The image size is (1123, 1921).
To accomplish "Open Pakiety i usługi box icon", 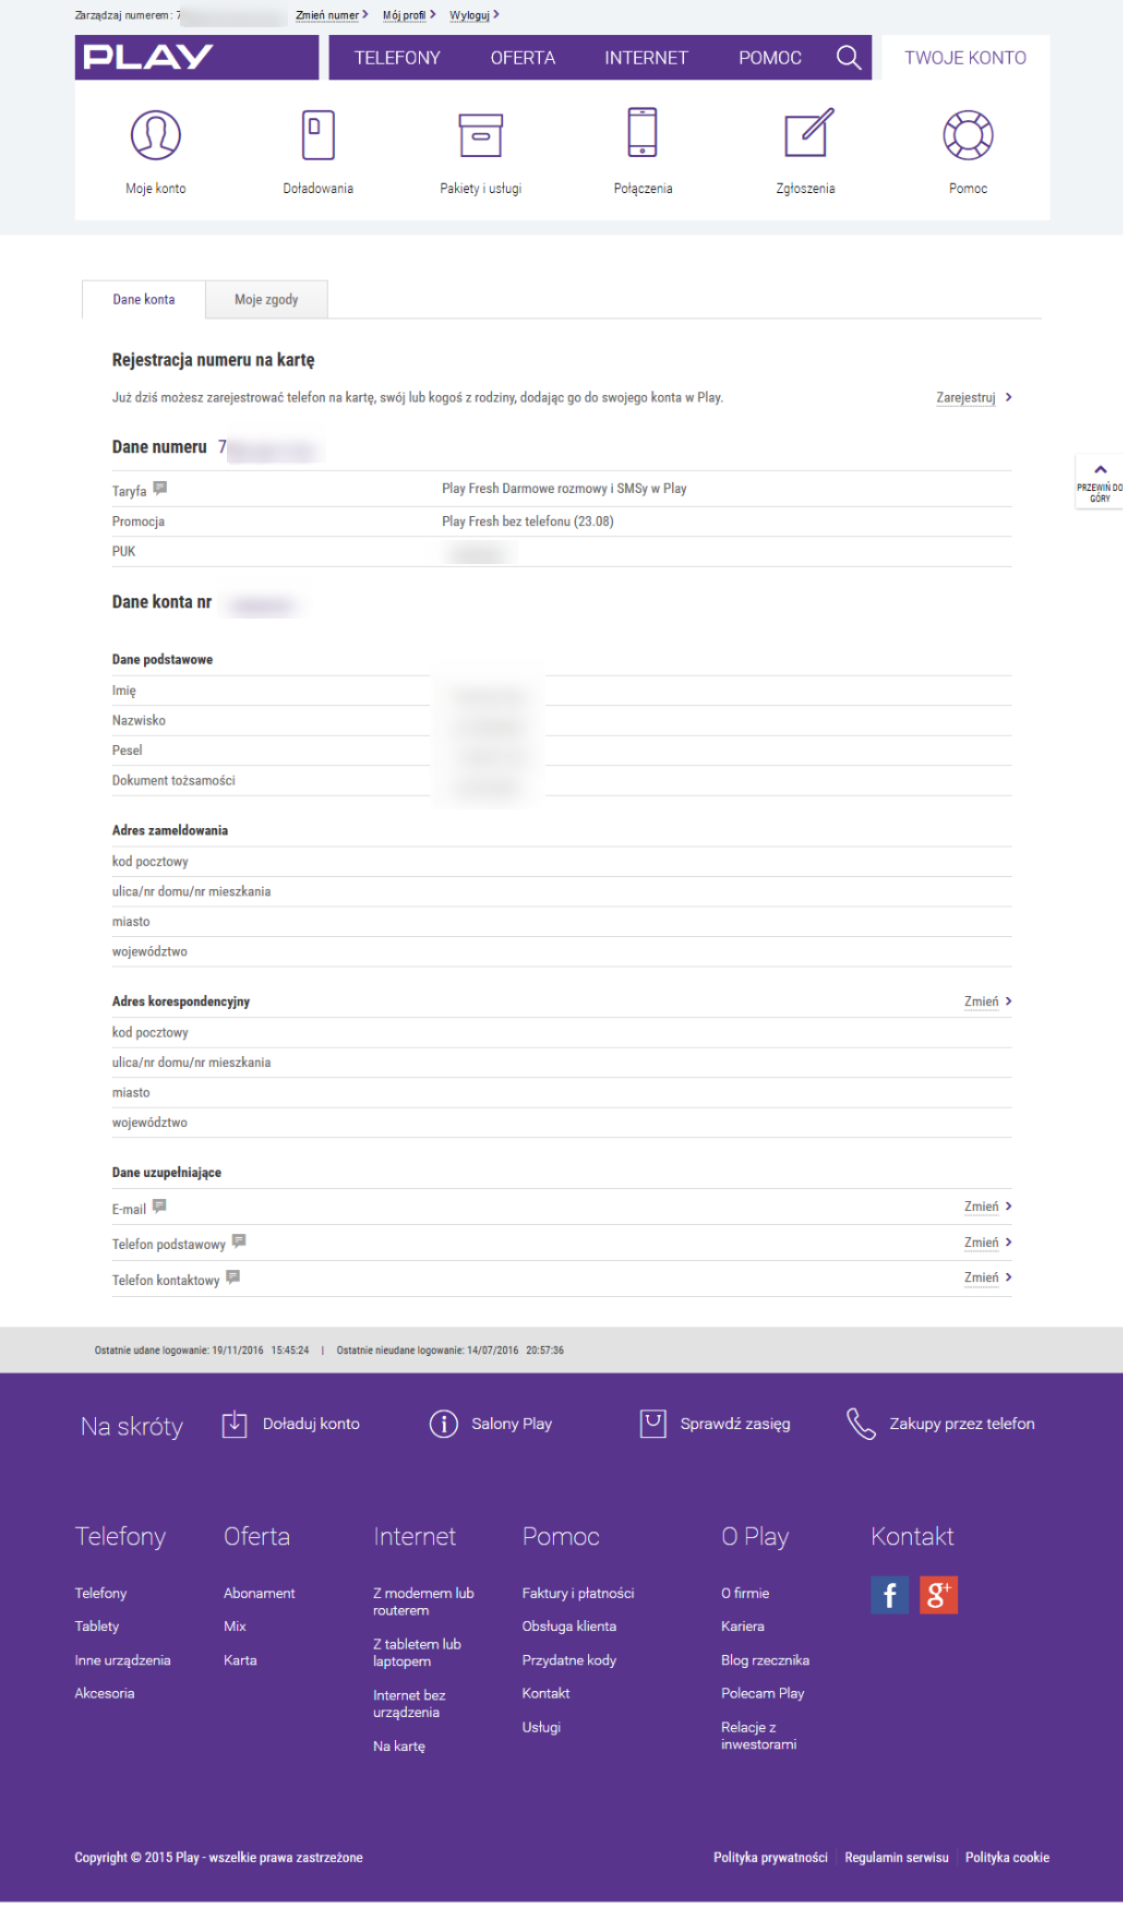I will [480, 135].
